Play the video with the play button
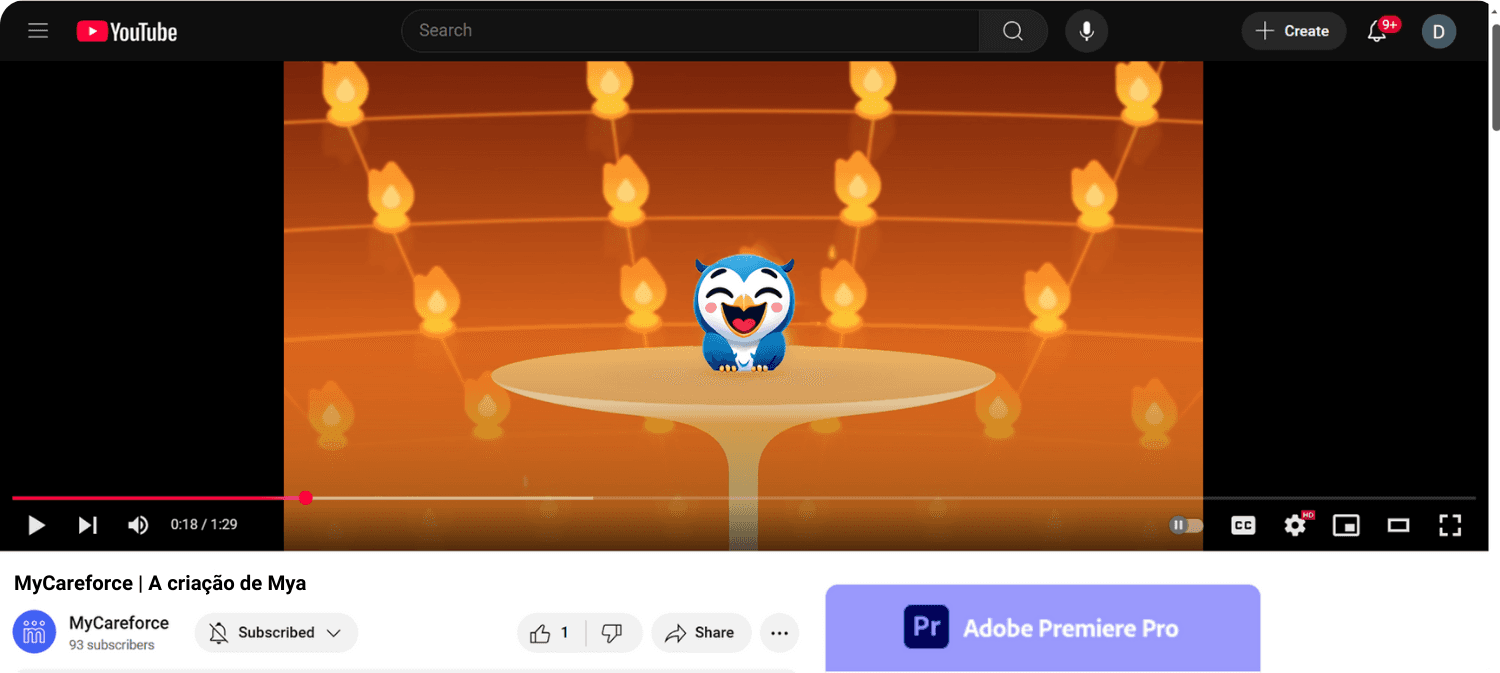This screenshot has height=673, width=1500. pos(36,525)
